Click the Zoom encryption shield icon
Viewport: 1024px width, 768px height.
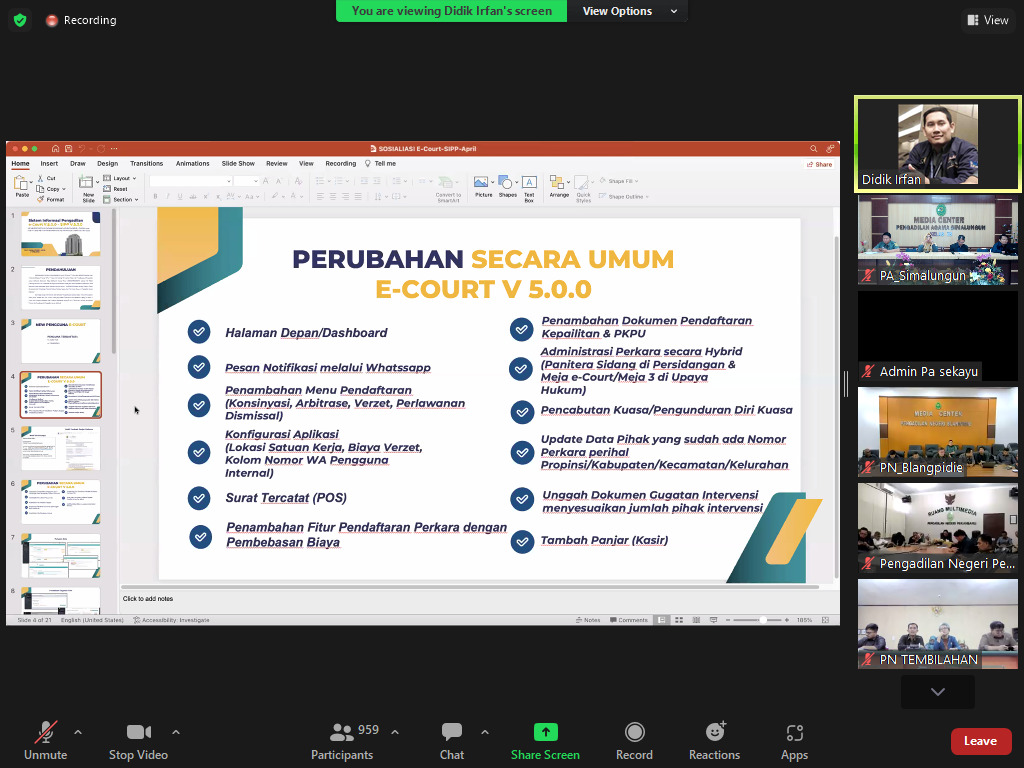click(20, 20)
